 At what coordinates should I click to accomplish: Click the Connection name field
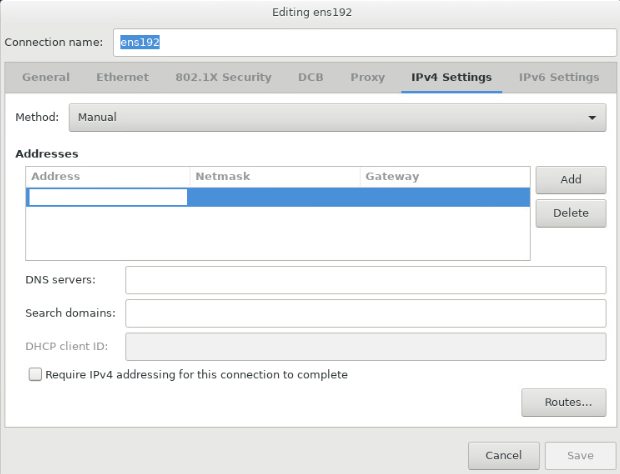click(x=365, y=42)
